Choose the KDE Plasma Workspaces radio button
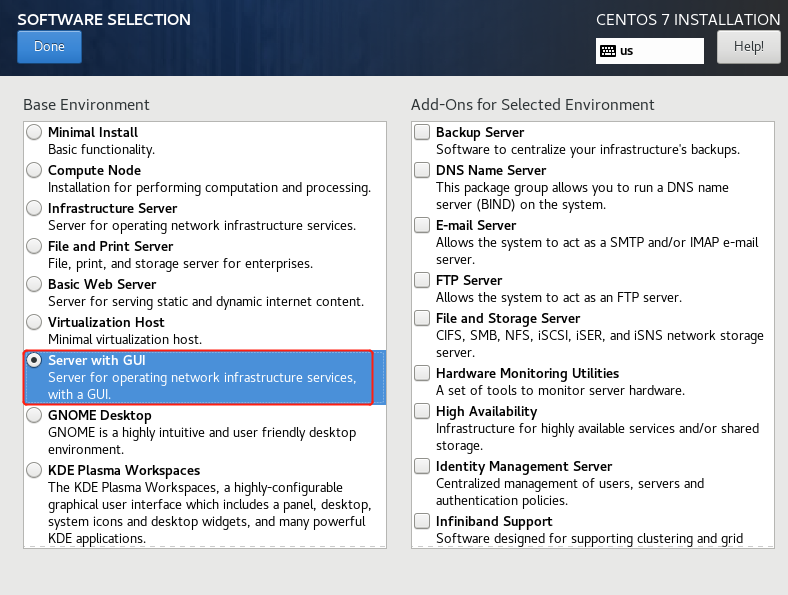The image size is (788, 595). [34, 470]
